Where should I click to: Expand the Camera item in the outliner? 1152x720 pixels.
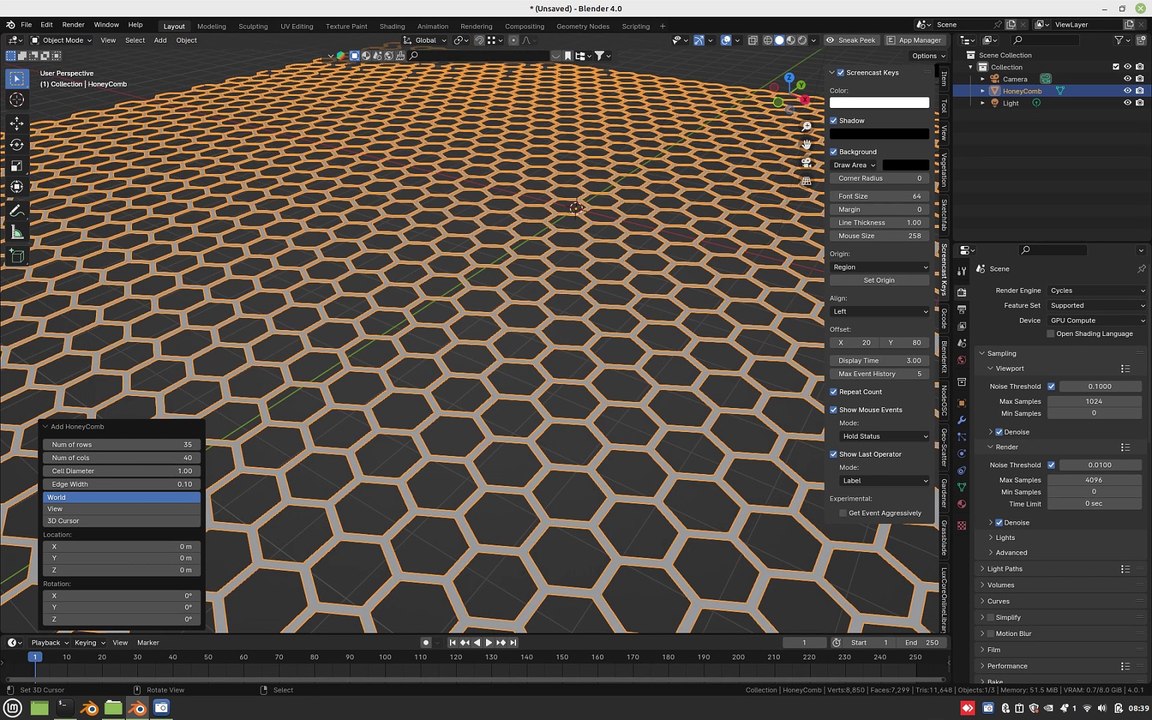[x=982, y=79]
